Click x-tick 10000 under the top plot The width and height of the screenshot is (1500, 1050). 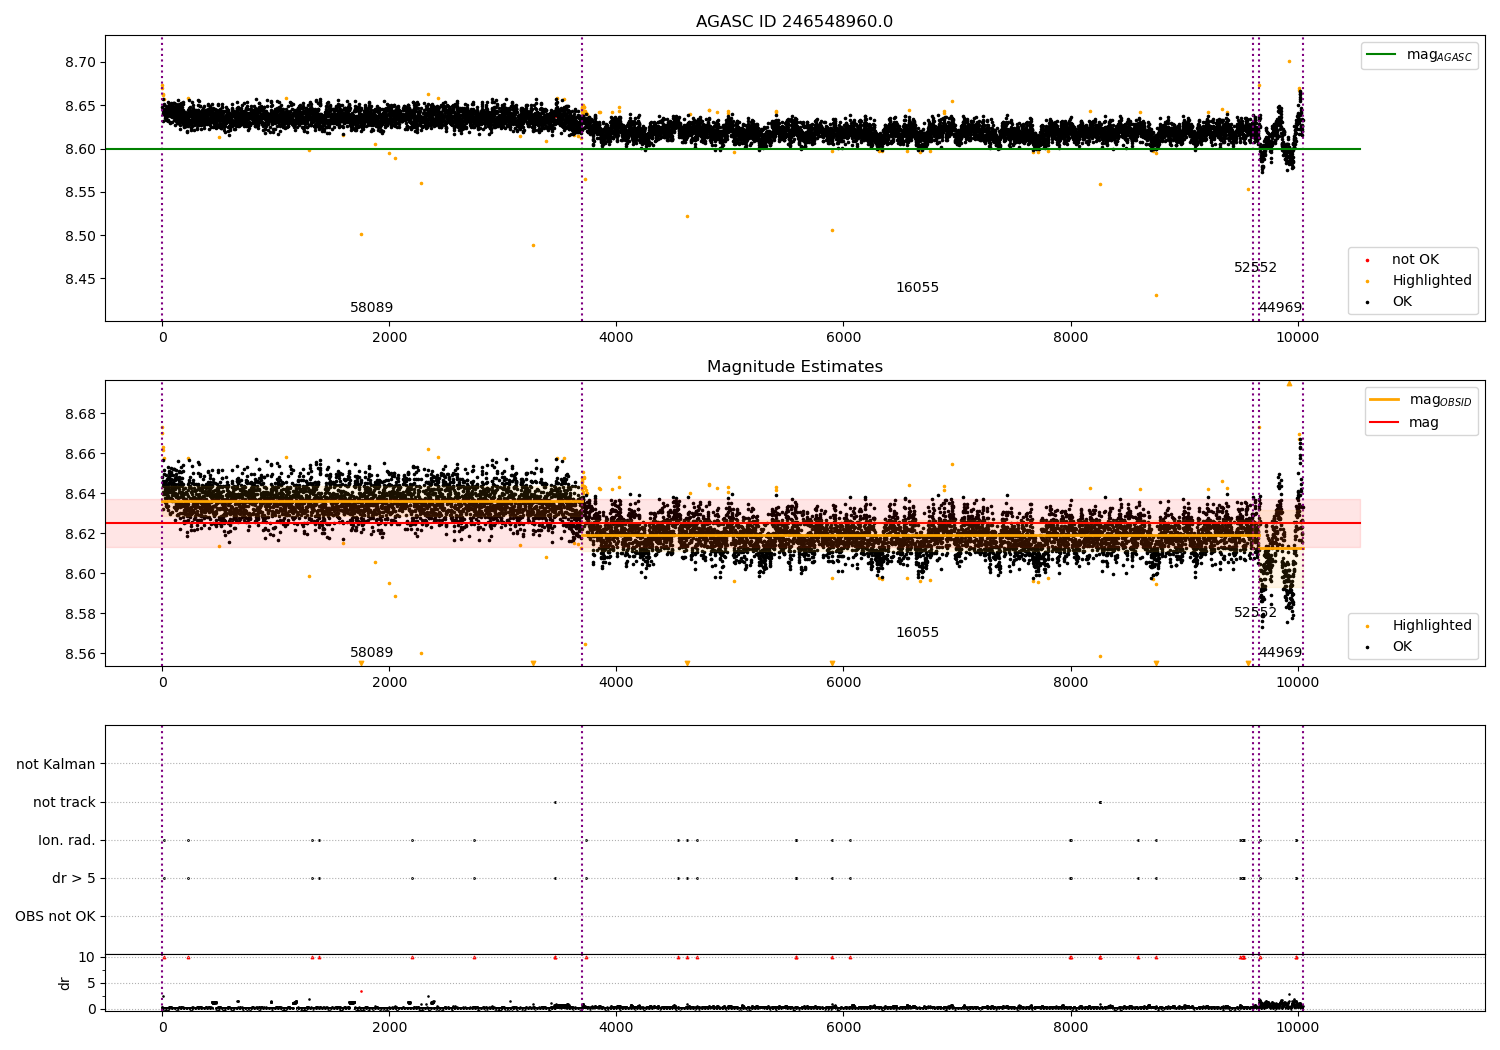click(1298, 338)
